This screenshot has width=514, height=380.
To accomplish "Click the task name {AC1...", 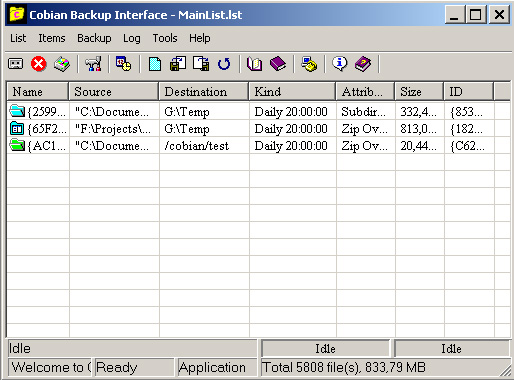I will click(x=47, y=146).
